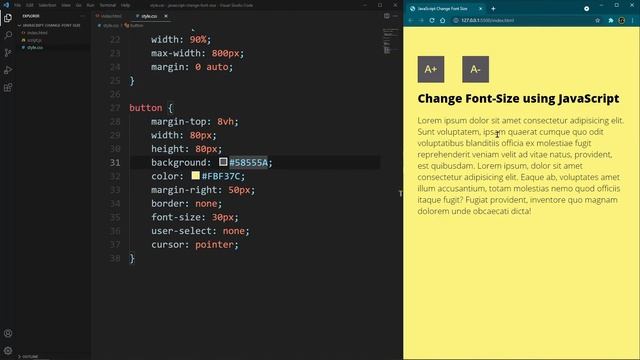
Task: Open the Explorer view in VS Code activity bar
Action: click(8, 18)
